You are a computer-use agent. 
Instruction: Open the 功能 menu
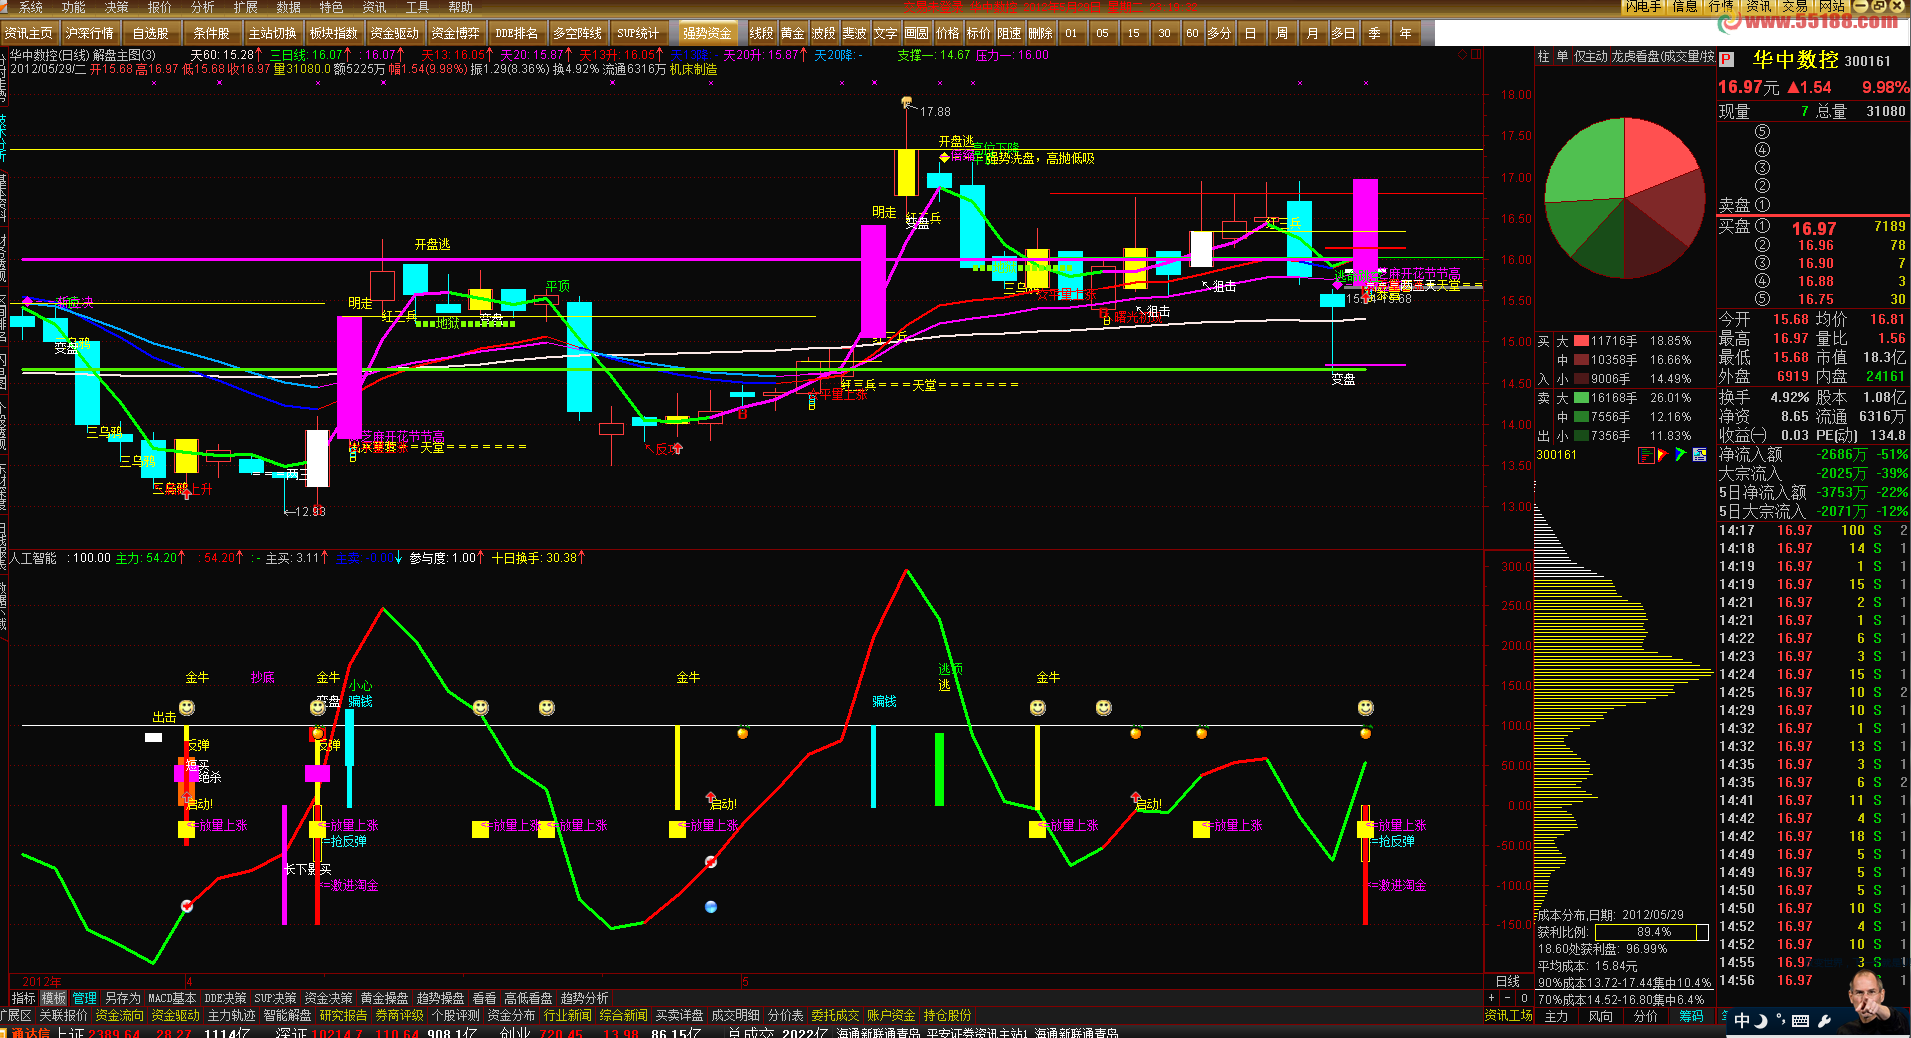tap(74, 7)
